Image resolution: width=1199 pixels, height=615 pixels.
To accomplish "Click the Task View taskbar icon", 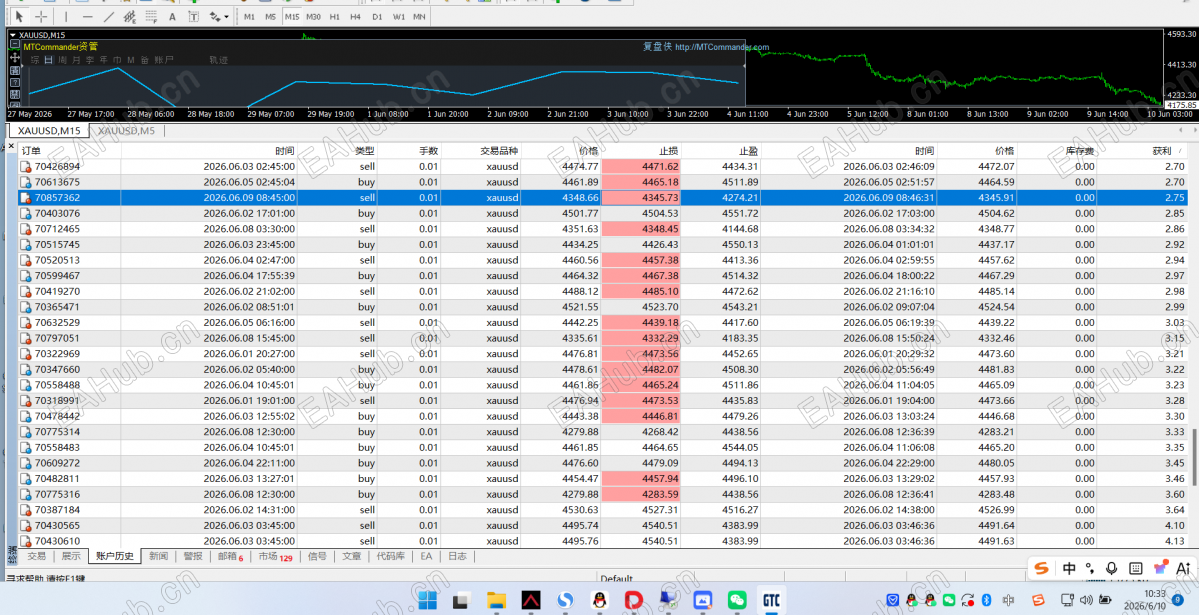I will pyautogui.click(x=461, y=600).
